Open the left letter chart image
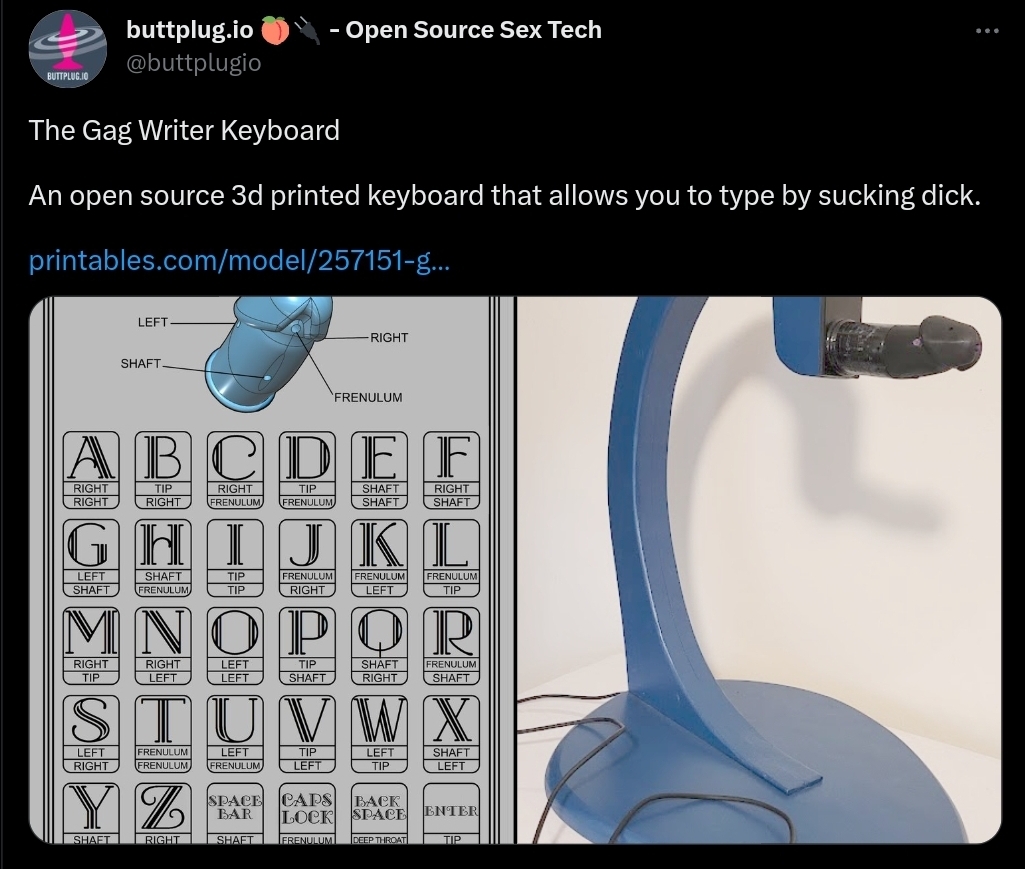1025x869 pixels. pos(272,570)
